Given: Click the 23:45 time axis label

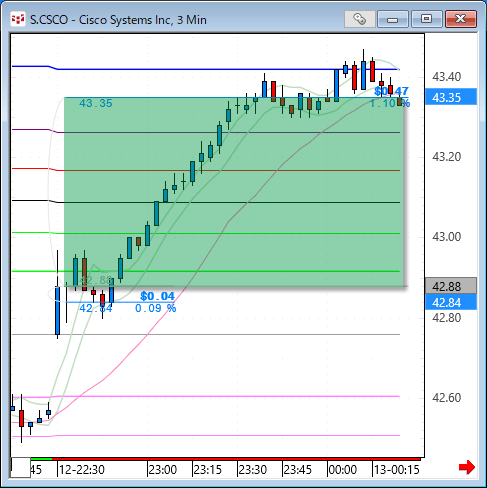Looking at the screenshot, I should [298, 470].
